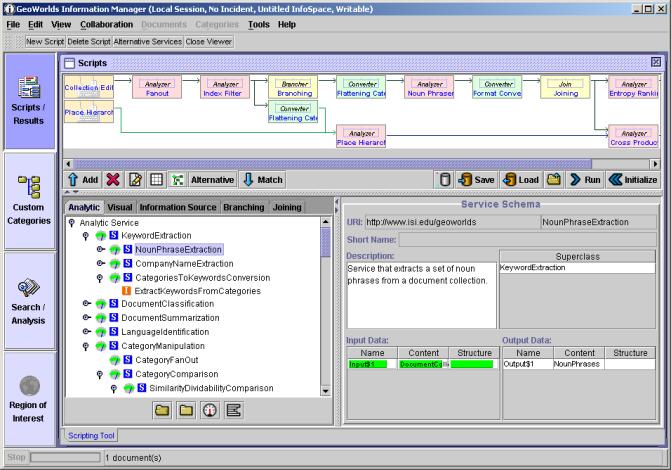Switch to the Branching tab
The height and width of the screenshot is (470, 671).
click(x=244, y=207)
